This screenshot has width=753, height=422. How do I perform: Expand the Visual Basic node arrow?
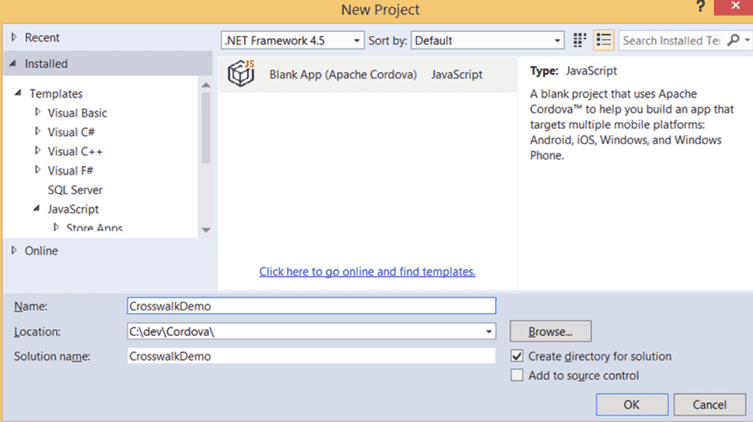pyautogui.click(x=37, y=112)
